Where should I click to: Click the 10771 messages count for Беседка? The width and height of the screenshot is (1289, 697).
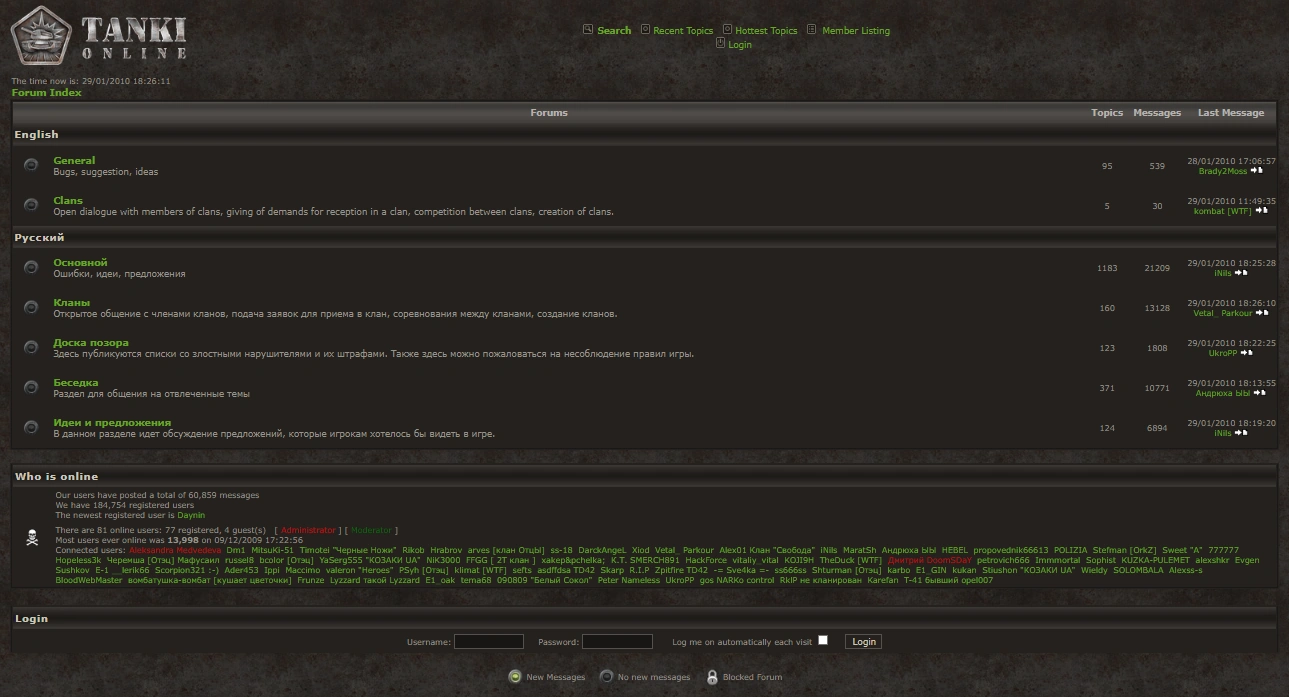[x=1157, y=388]
